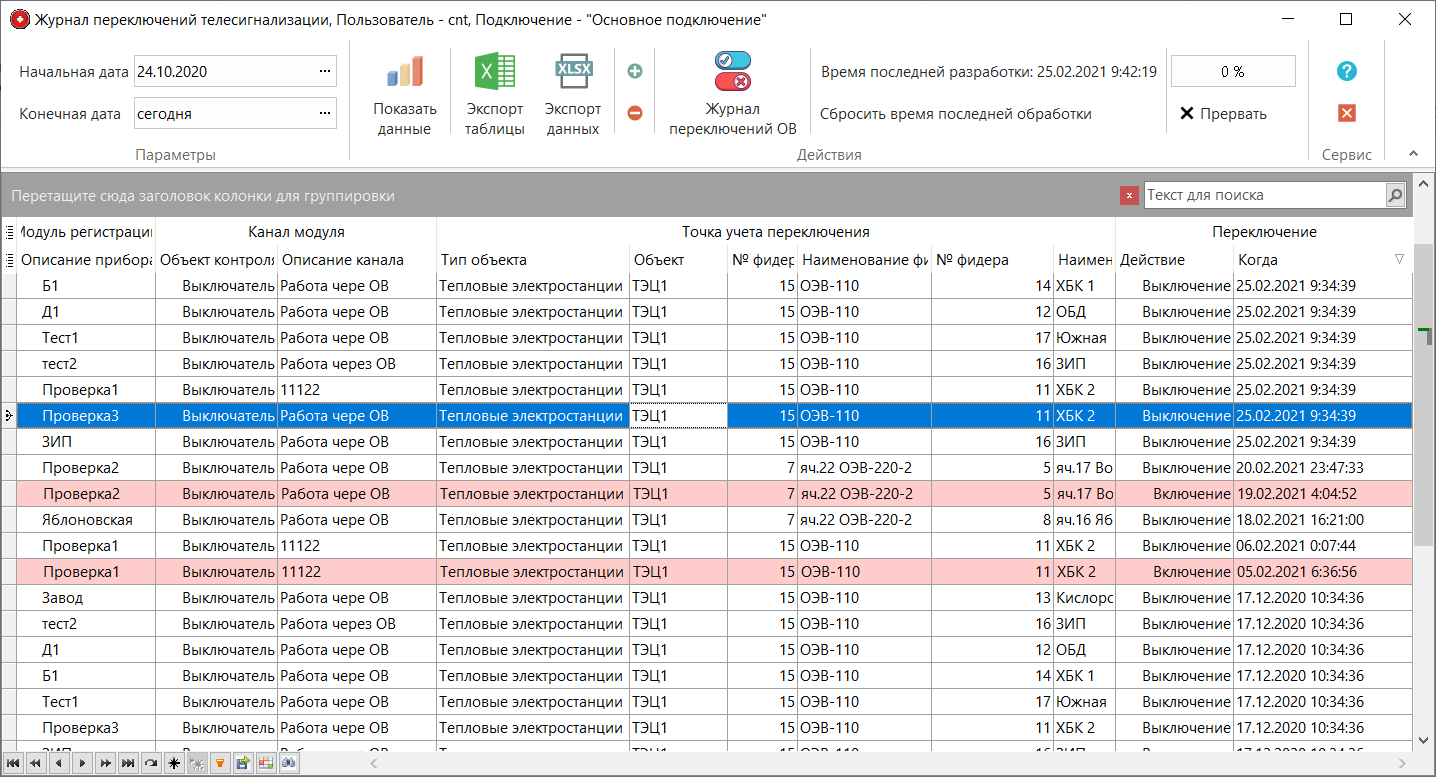The height and width of the screenshot is (777, 1436).
Task: Apply filter using the orange funnel icon
Action: tap(220, 762)
